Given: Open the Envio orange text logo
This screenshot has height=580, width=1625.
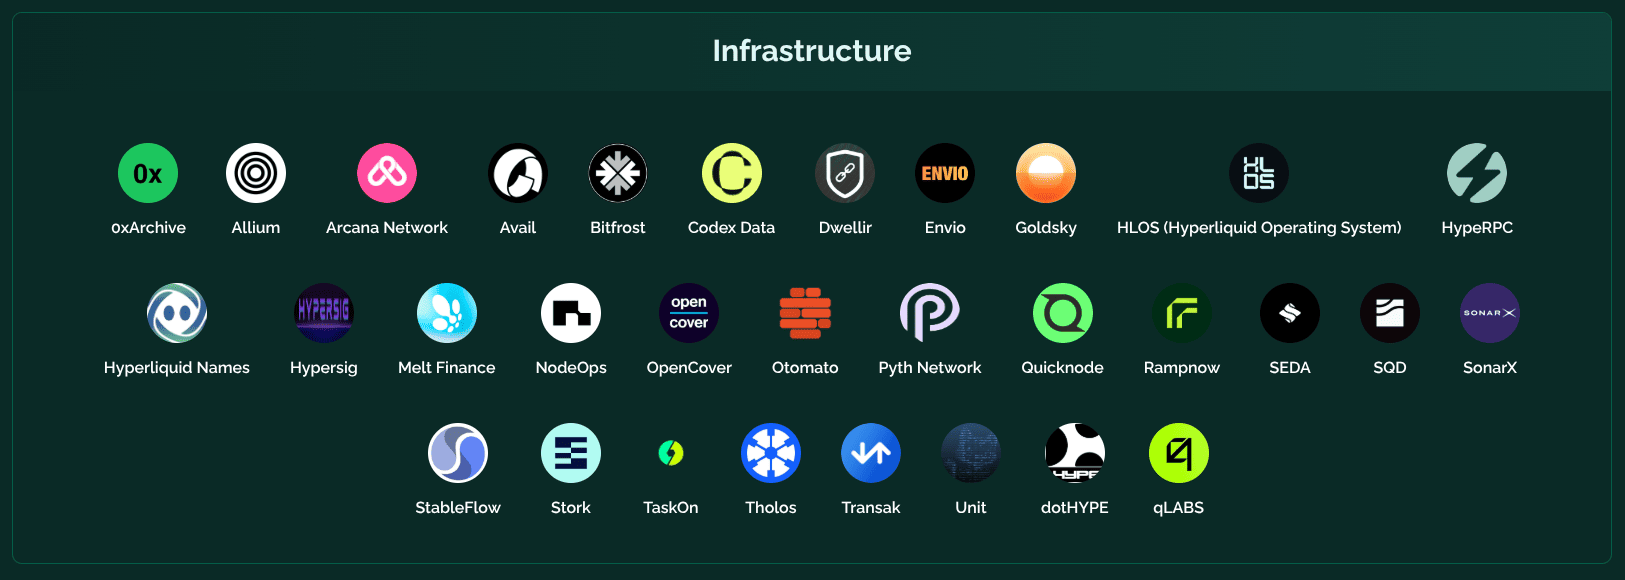Looking at the screenshot, I should [945, 173].
